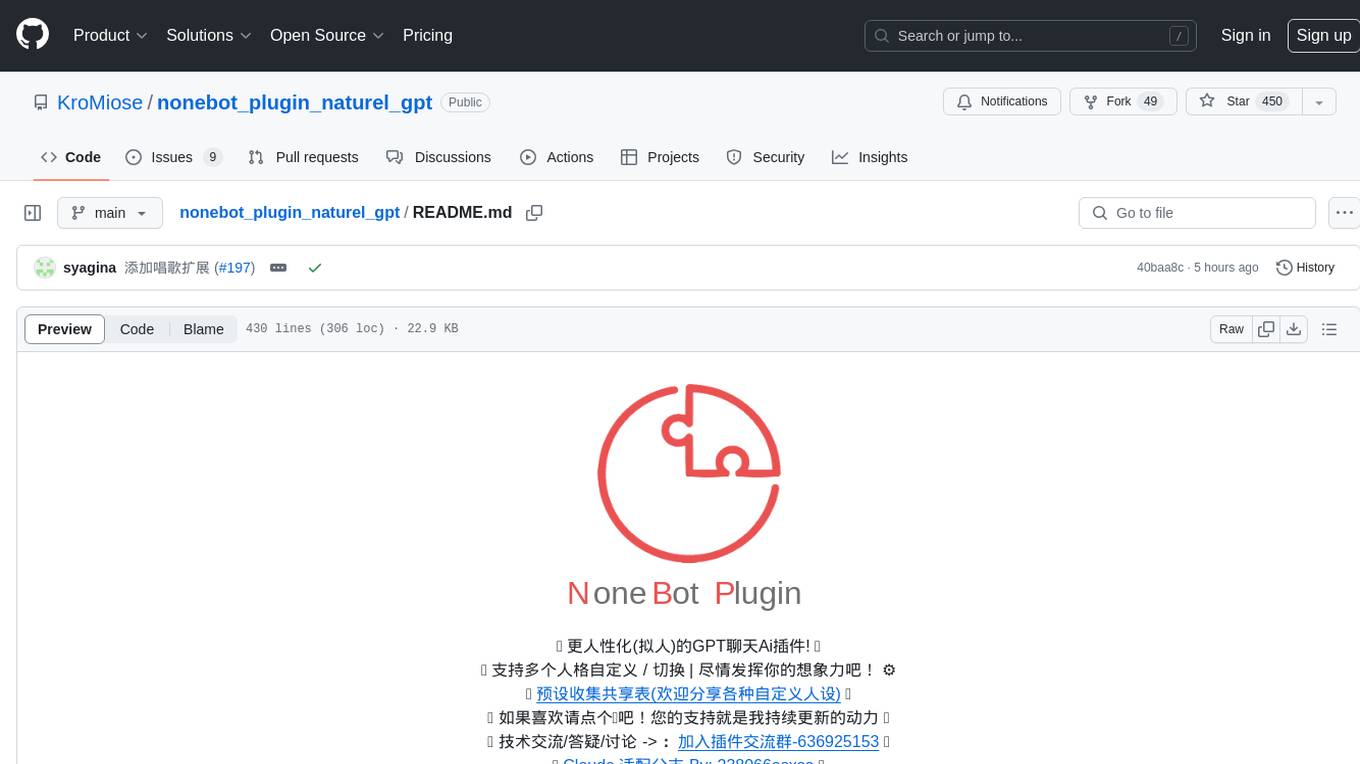This screenshot has width=1360, height=764.
Task: Open the more file actions menu
Action: [x=1344, y=213]
